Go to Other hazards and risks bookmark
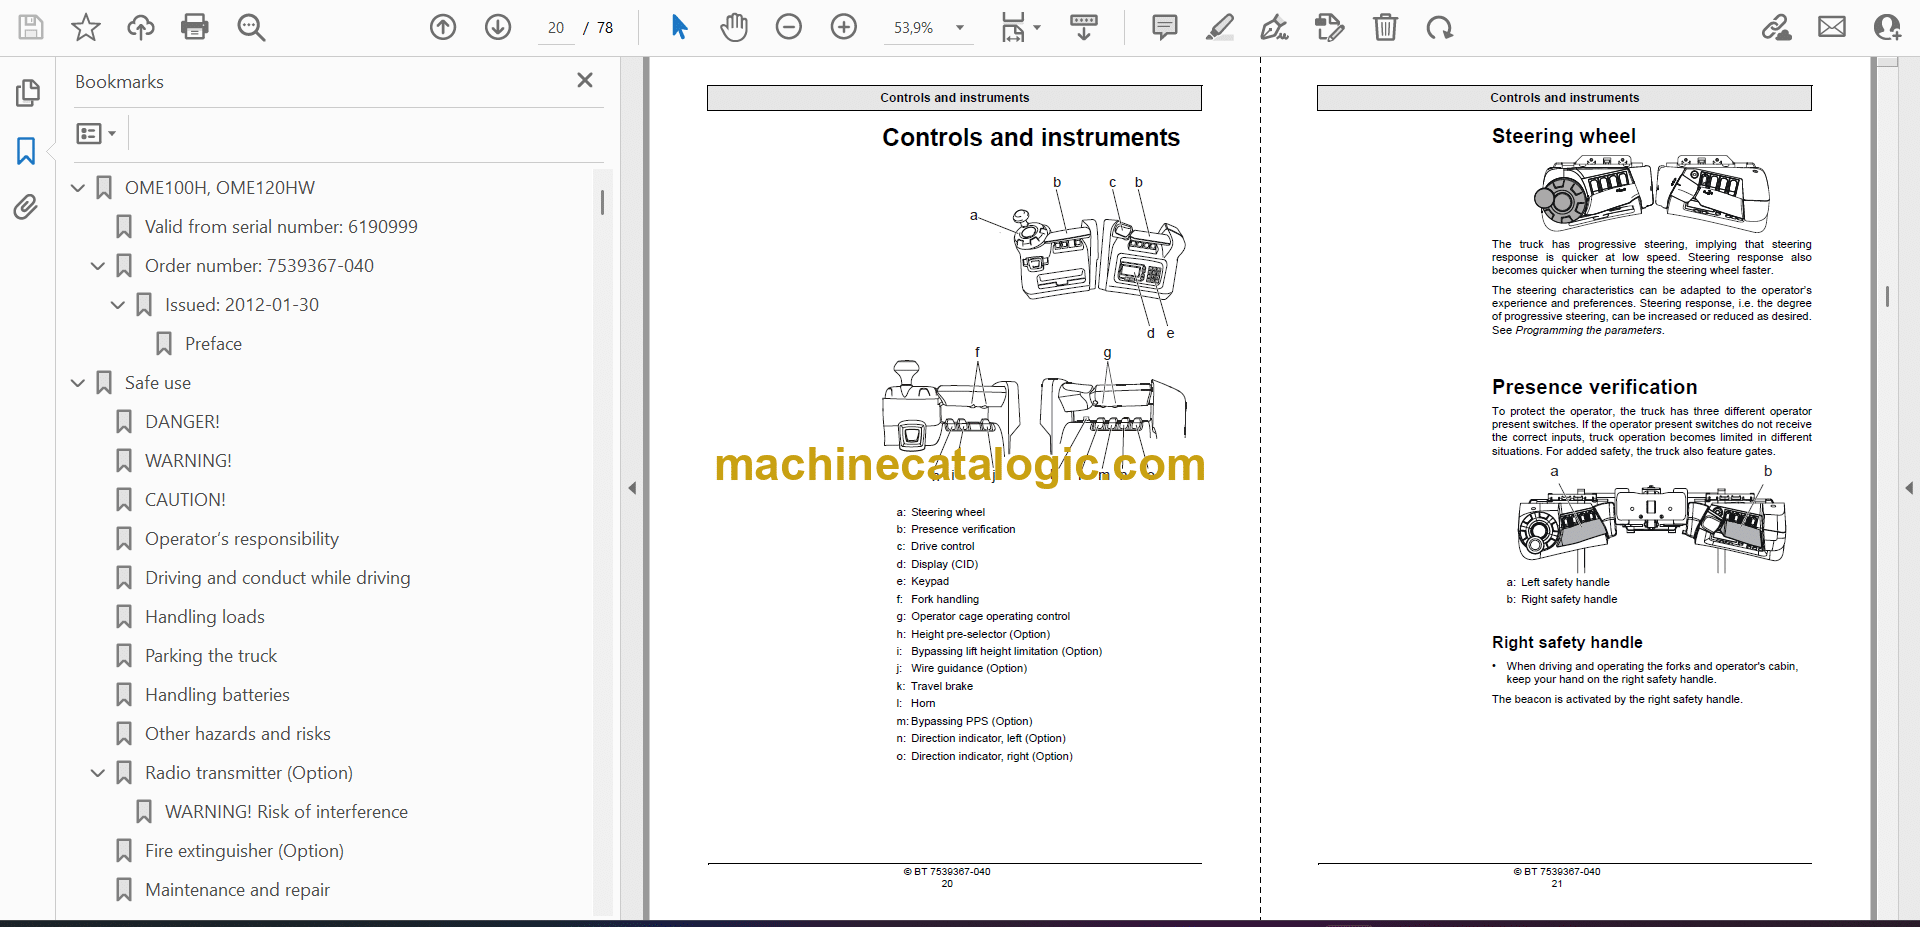 pos(237,734)
